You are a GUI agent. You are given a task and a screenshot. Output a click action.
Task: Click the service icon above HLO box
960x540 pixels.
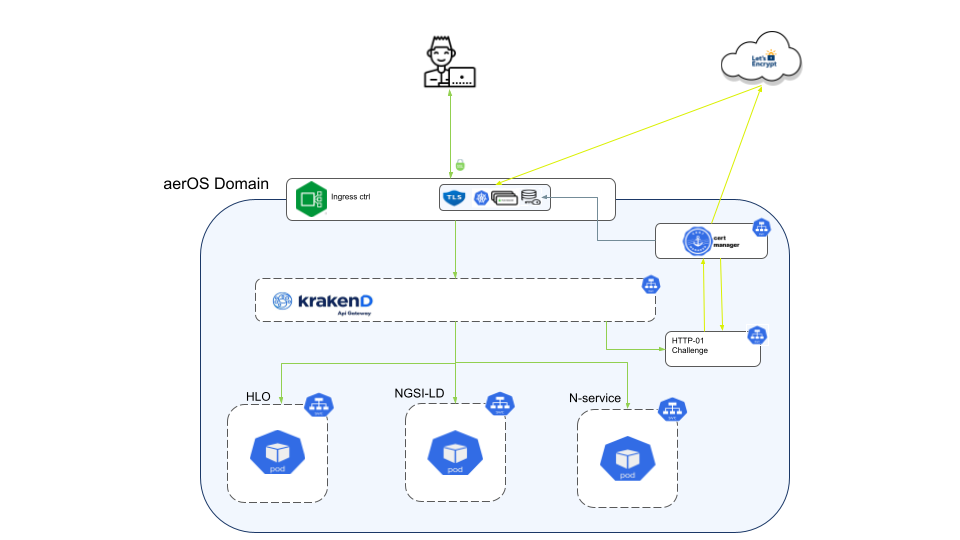tap(318, 405)
